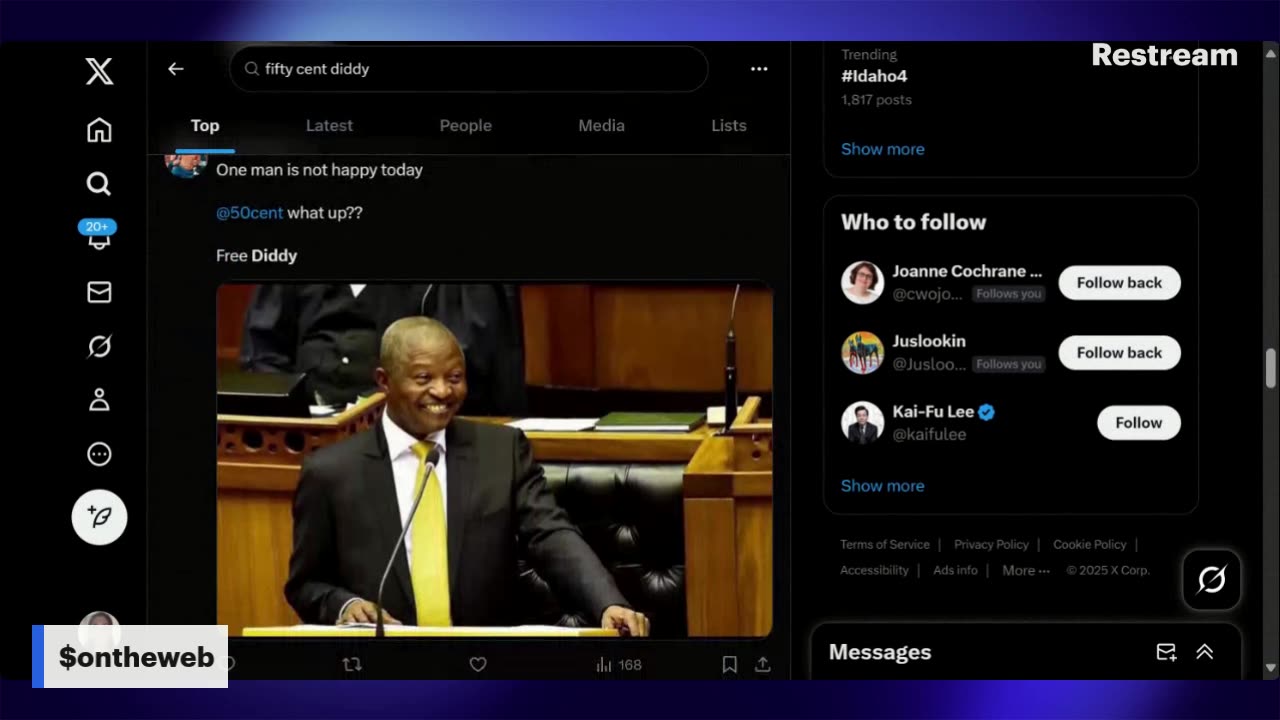Open the #Idaho4 trending topic
Viewport: 1280px width, 720px height.
(x=875, y=76)
